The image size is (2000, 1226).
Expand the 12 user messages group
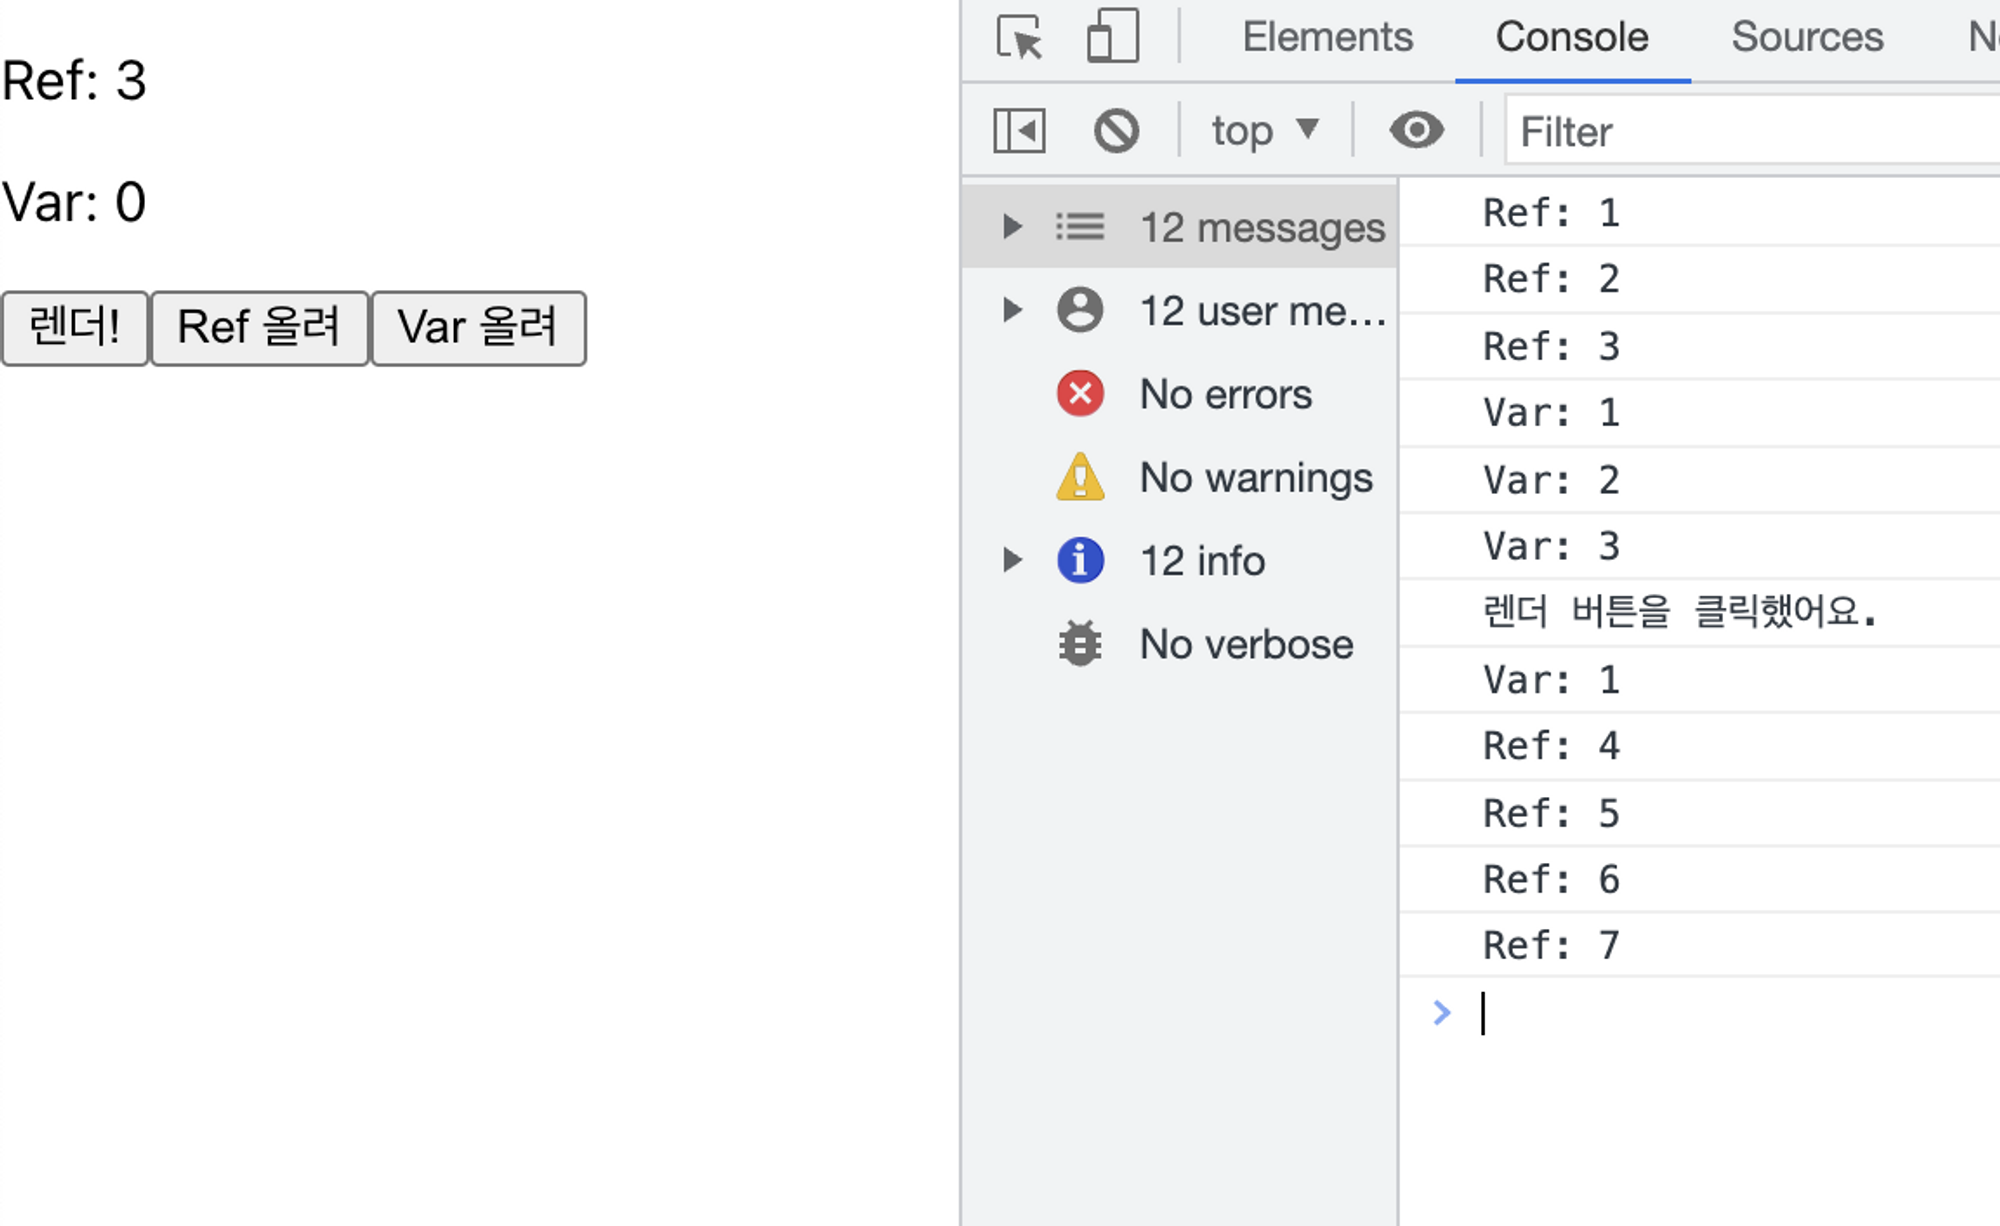tap(1012, 311)
